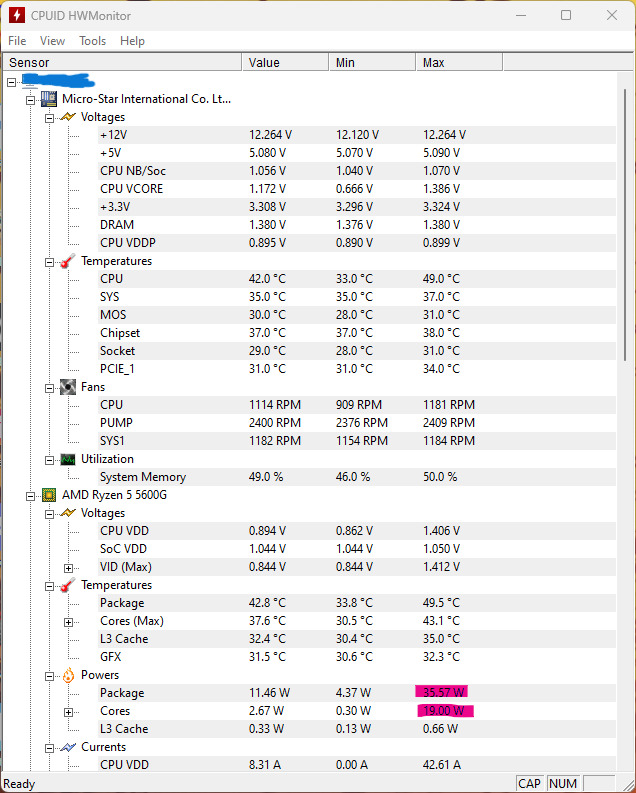Screen dimensions: 636x793
Task: Click the computer icon at tree root
Action: (29, 81)
